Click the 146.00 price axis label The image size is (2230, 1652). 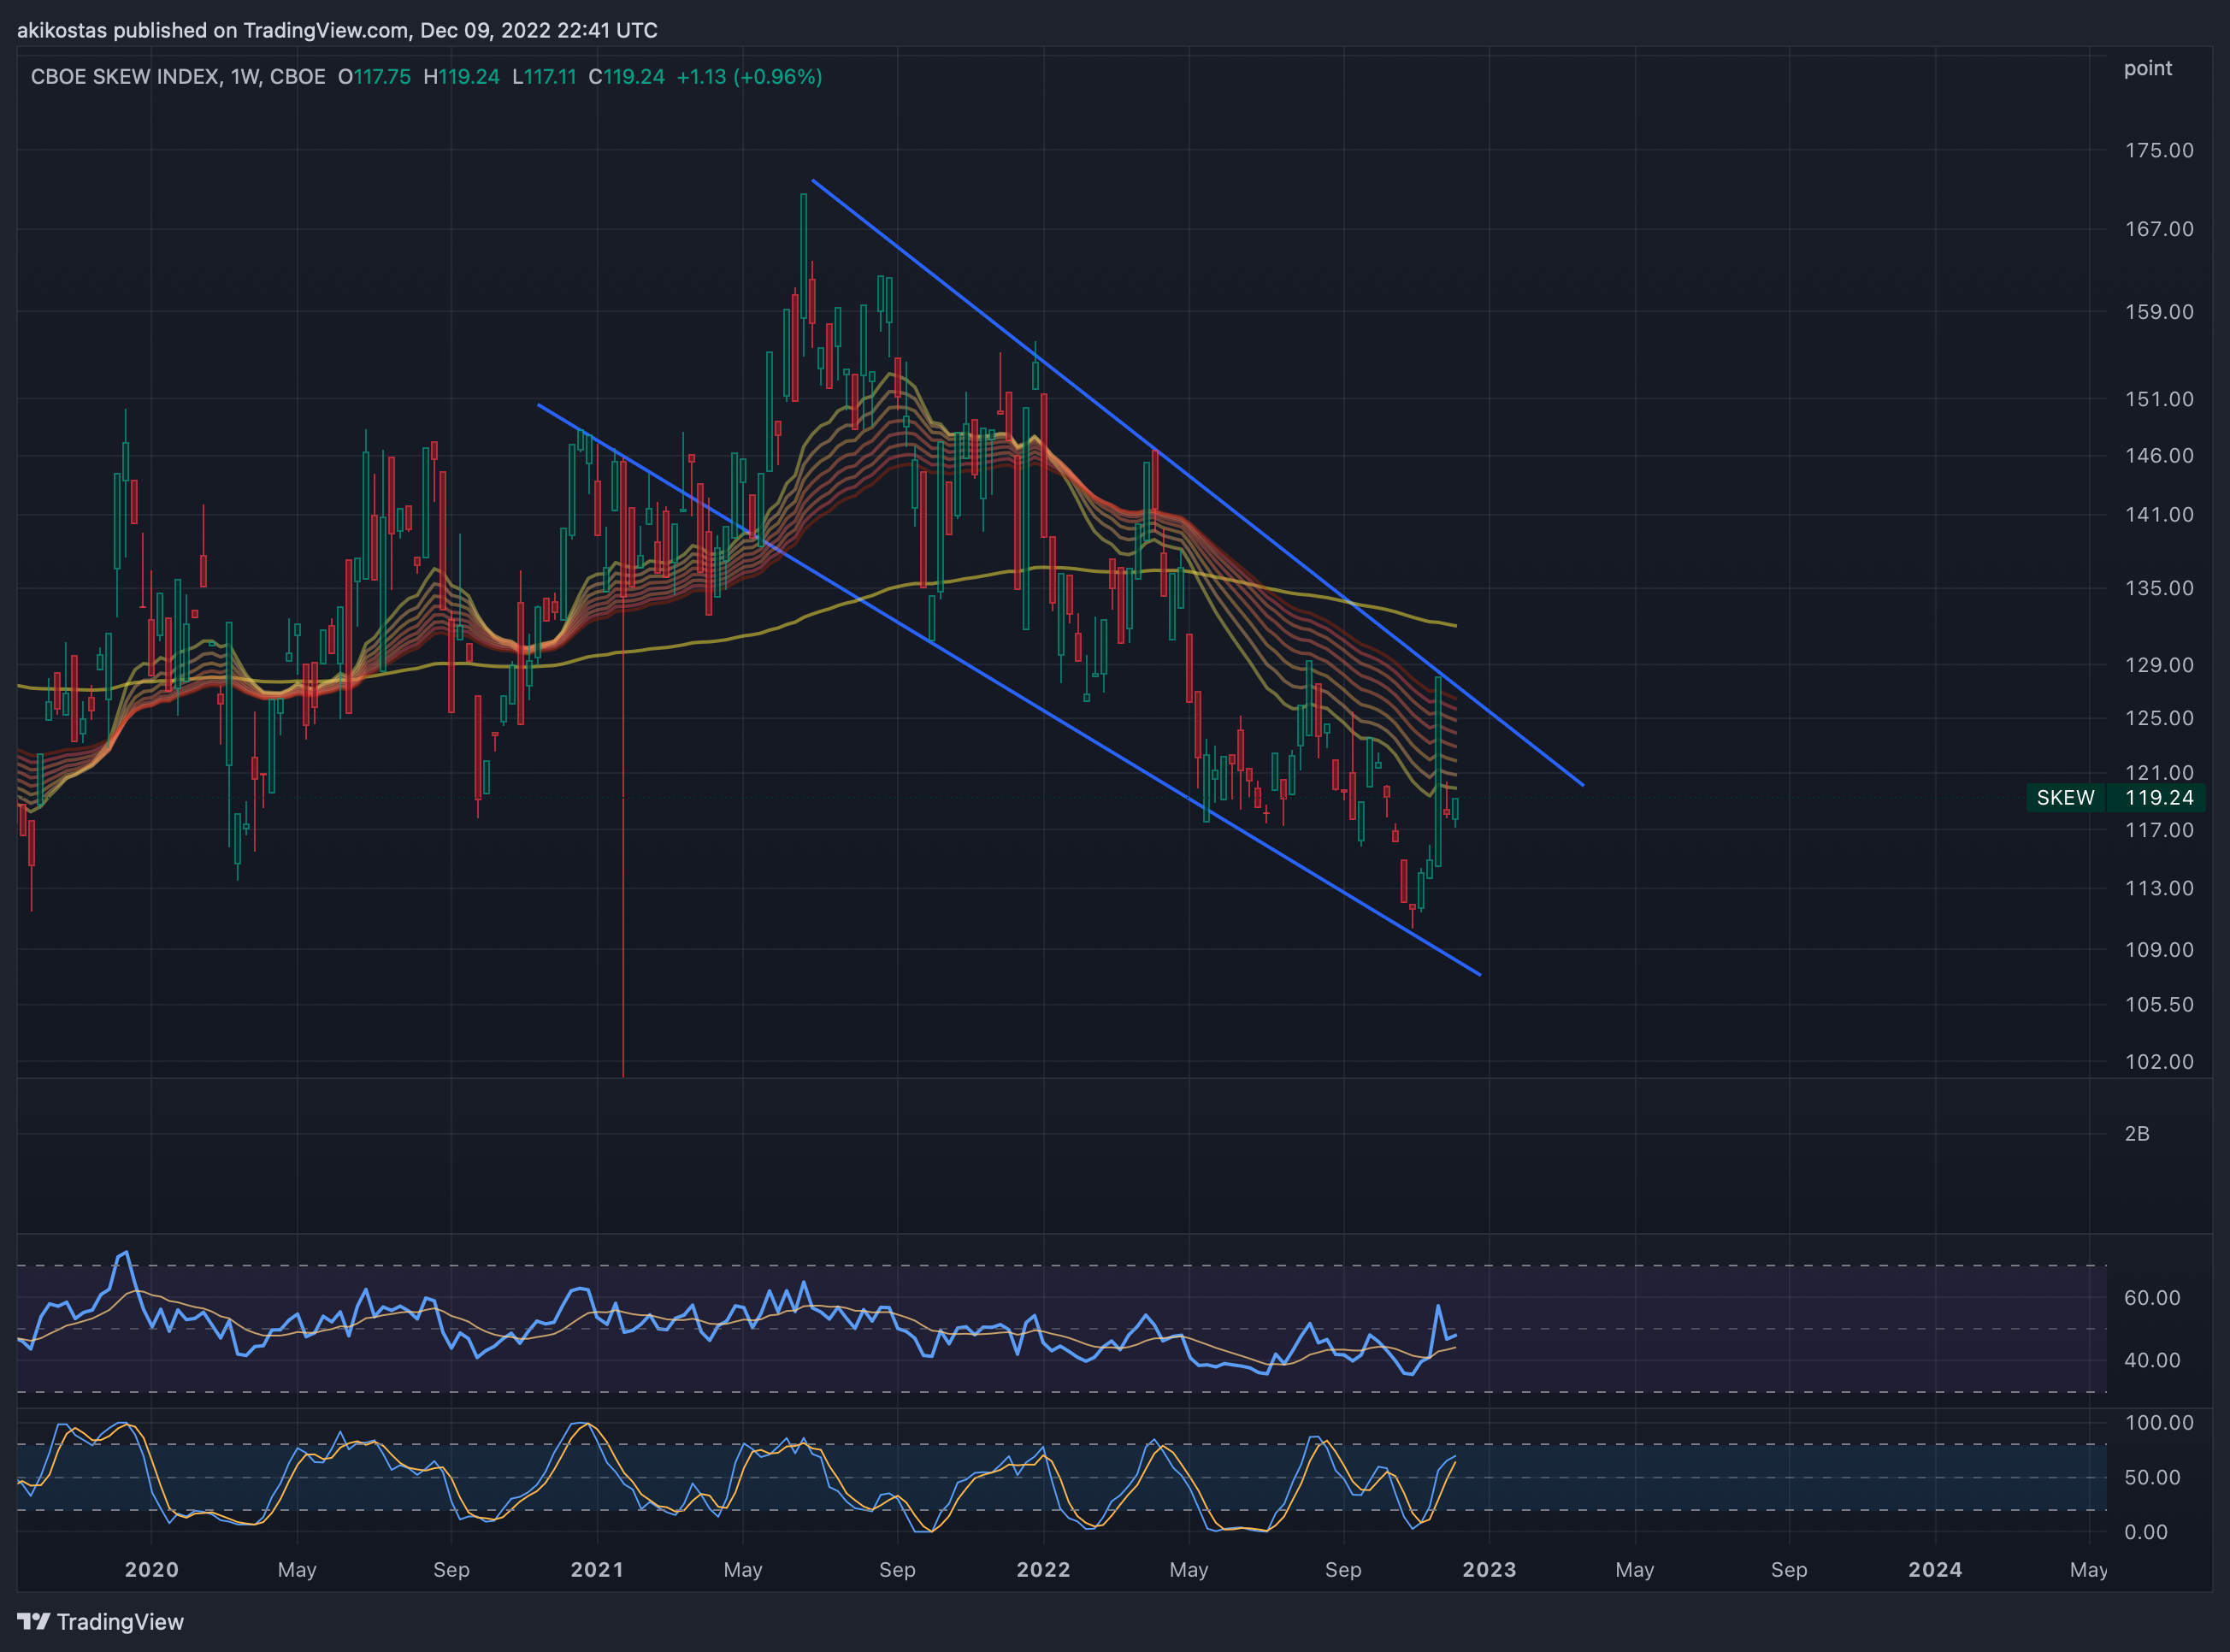[x=2159, y=455]
